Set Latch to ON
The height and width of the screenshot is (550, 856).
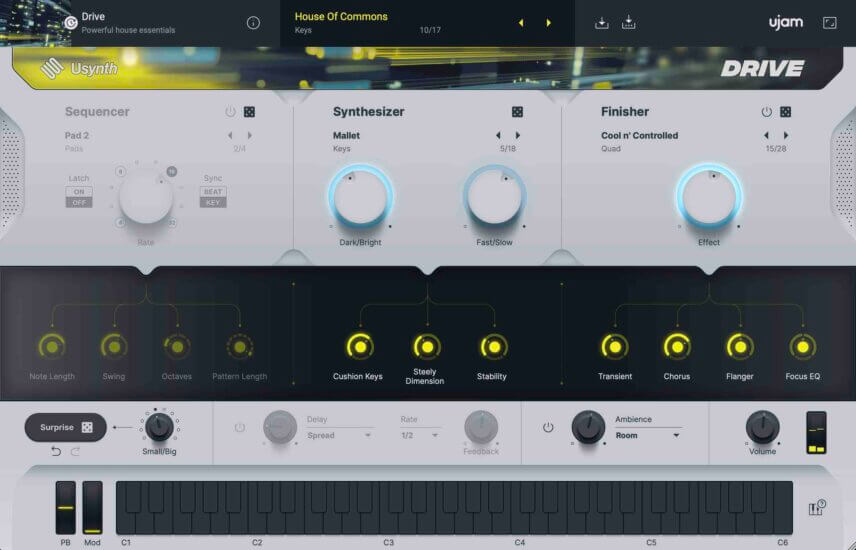click(x=79, y=192)
